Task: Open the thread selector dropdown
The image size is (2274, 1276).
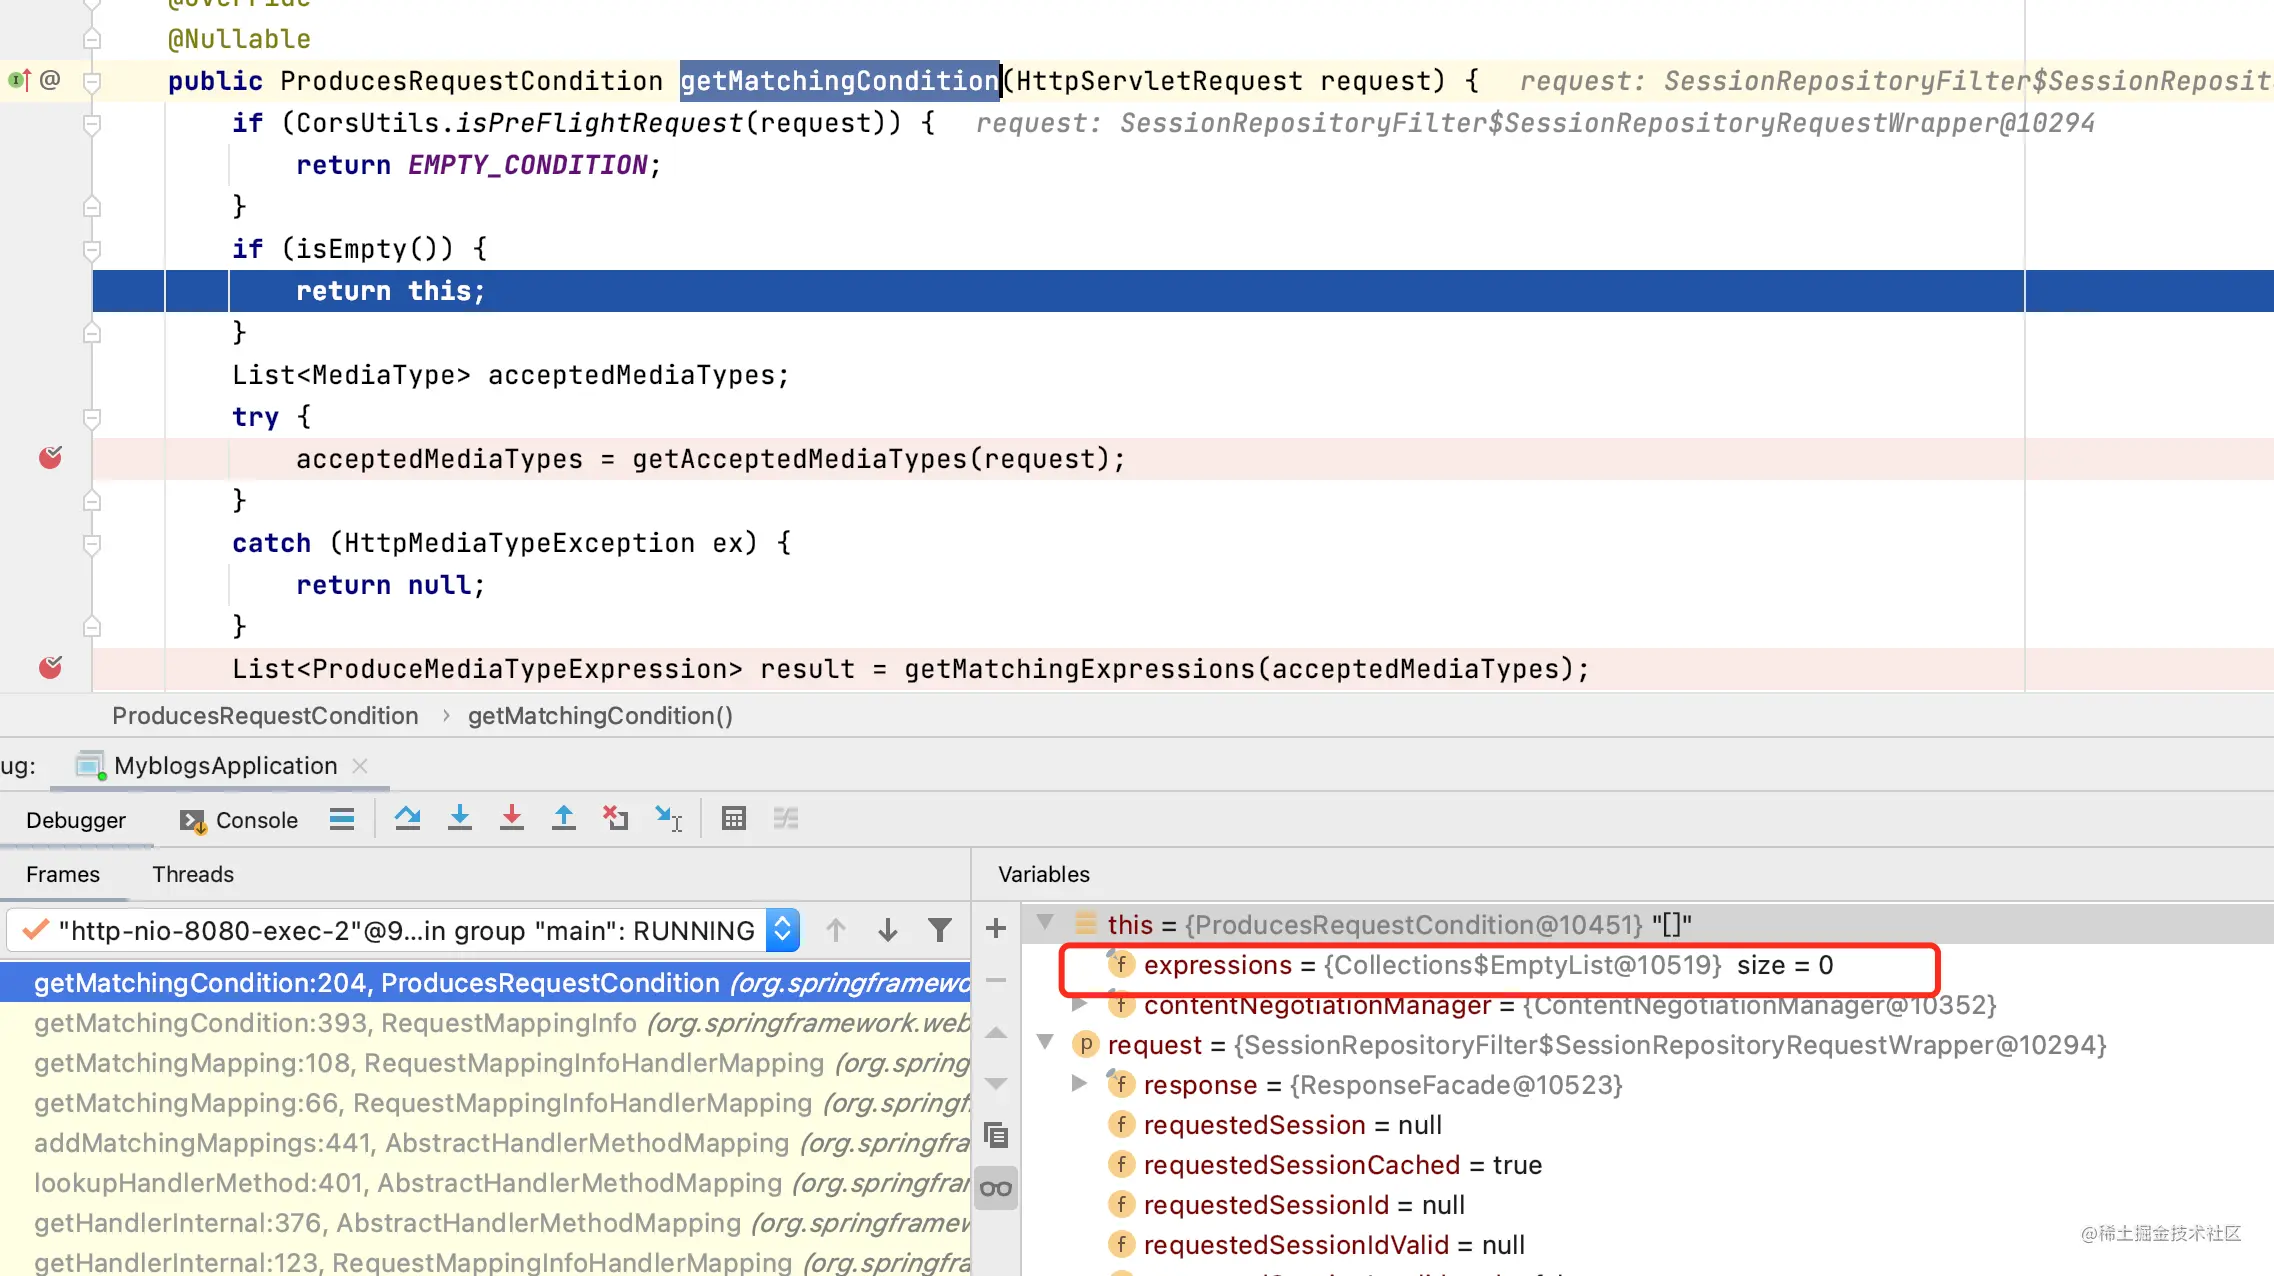Action: click(783, 931)
